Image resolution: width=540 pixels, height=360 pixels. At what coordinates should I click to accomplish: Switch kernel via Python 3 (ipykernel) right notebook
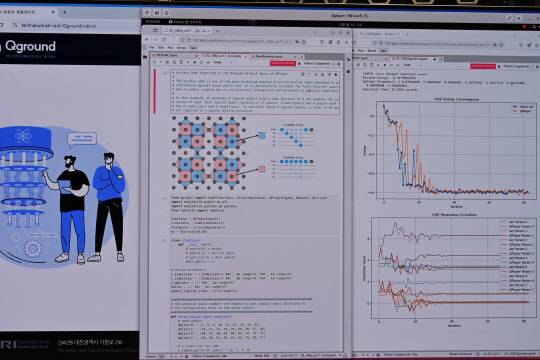[x=516, y=66]
